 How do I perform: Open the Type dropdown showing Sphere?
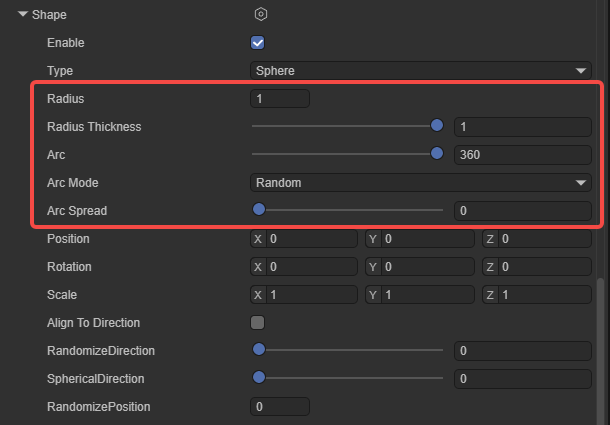pos(420,71)
